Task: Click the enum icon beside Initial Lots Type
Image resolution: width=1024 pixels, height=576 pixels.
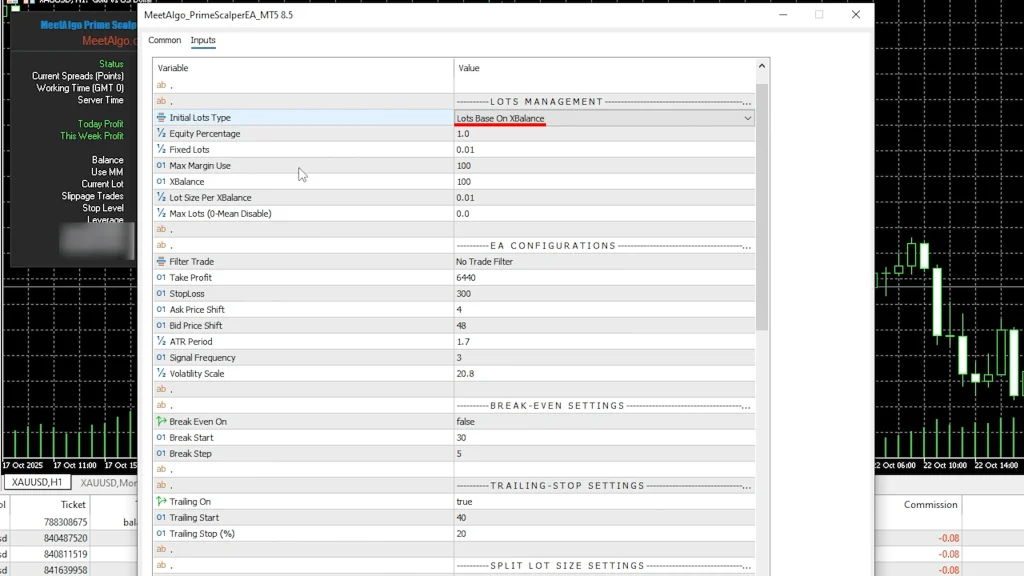Action: pyautogui.click(x=161, y=118)
